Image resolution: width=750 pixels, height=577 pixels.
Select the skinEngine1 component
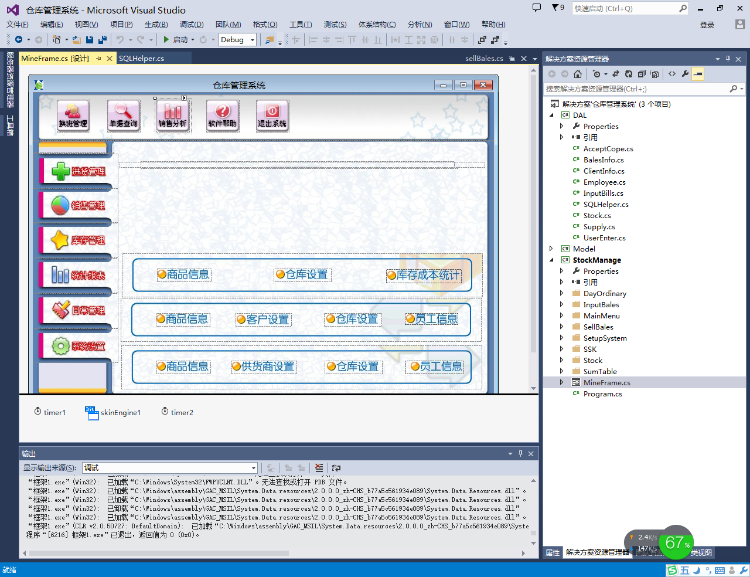tap(113, 412)
